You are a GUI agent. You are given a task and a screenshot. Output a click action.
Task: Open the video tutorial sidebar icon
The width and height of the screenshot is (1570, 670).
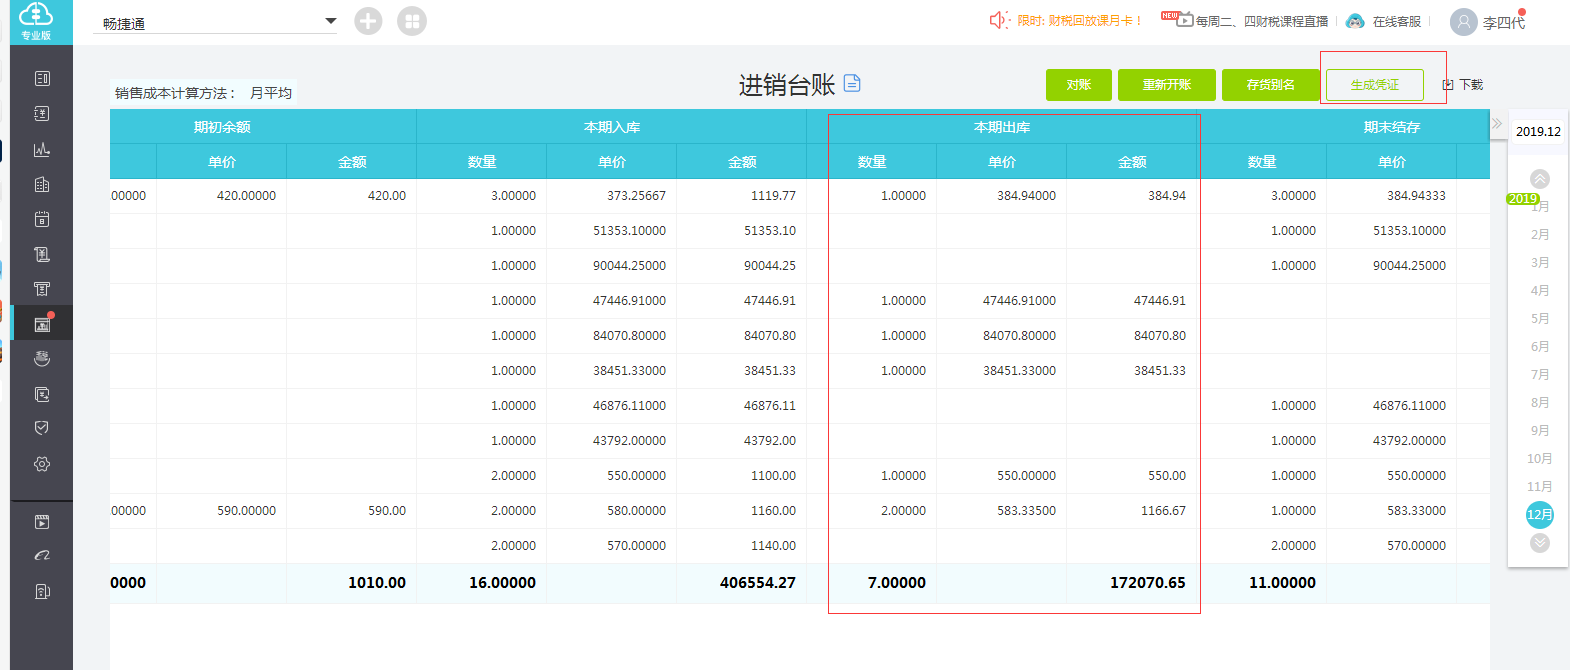(41, 522)
